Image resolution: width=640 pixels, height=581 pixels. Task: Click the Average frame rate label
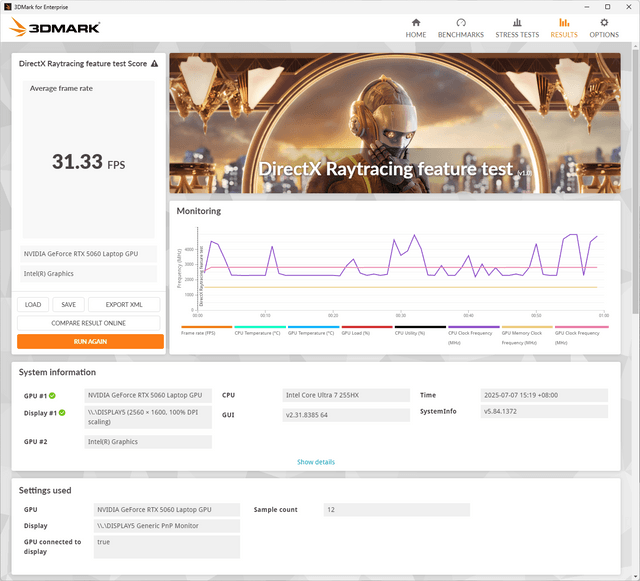[x=61, y=88]
